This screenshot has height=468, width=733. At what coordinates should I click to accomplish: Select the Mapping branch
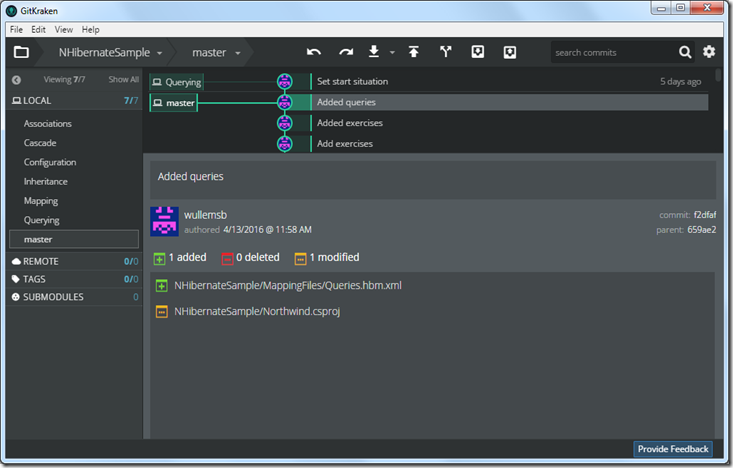[41, 201]
